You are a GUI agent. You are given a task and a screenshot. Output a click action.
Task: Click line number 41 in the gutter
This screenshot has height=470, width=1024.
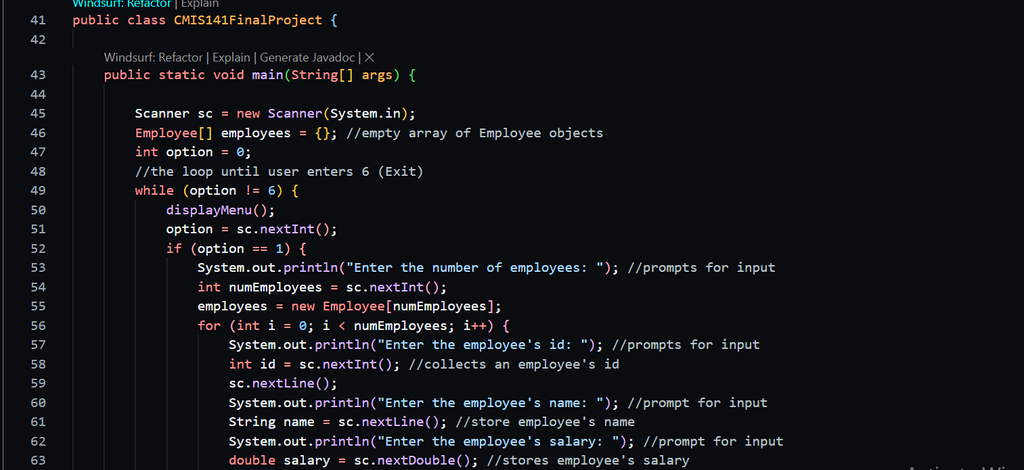pos(38,20)
